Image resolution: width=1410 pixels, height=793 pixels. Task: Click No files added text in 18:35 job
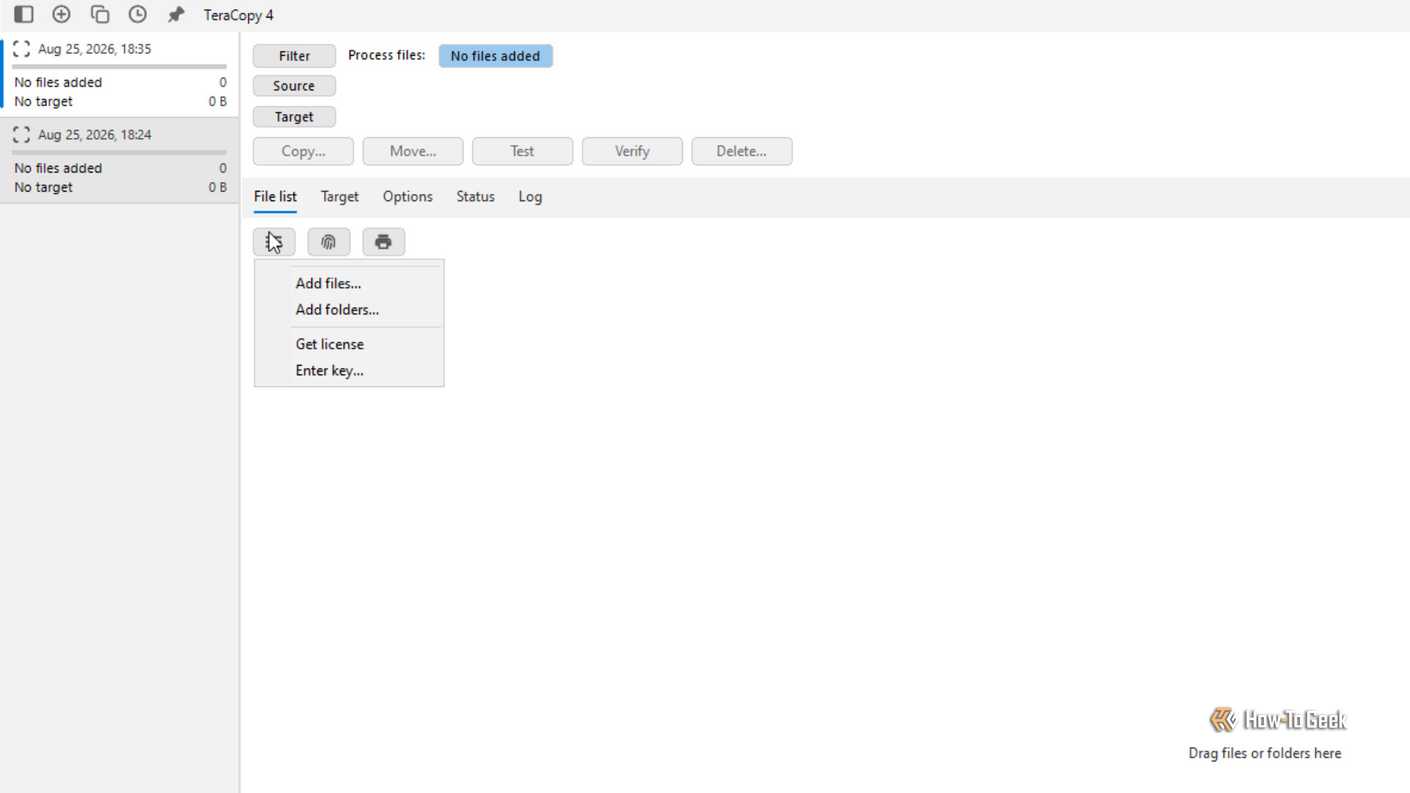coord(58,82)
